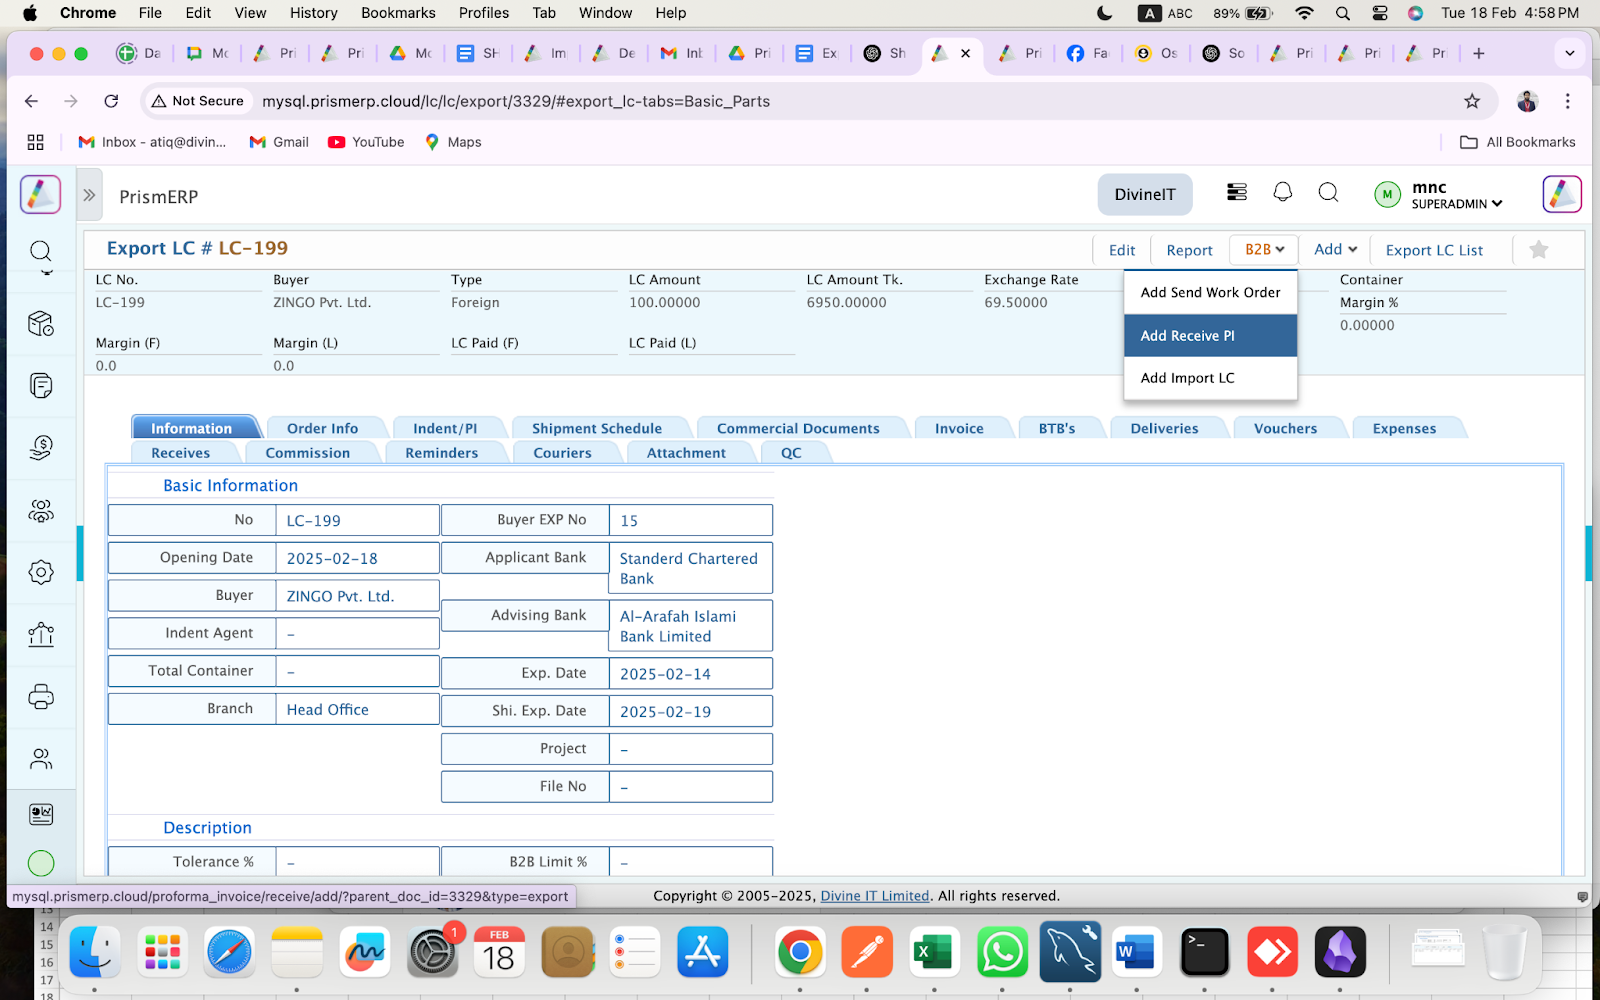Open WhatsApp from the Dock
Screen dimensions: 1600x1000
coord(1002,952)
